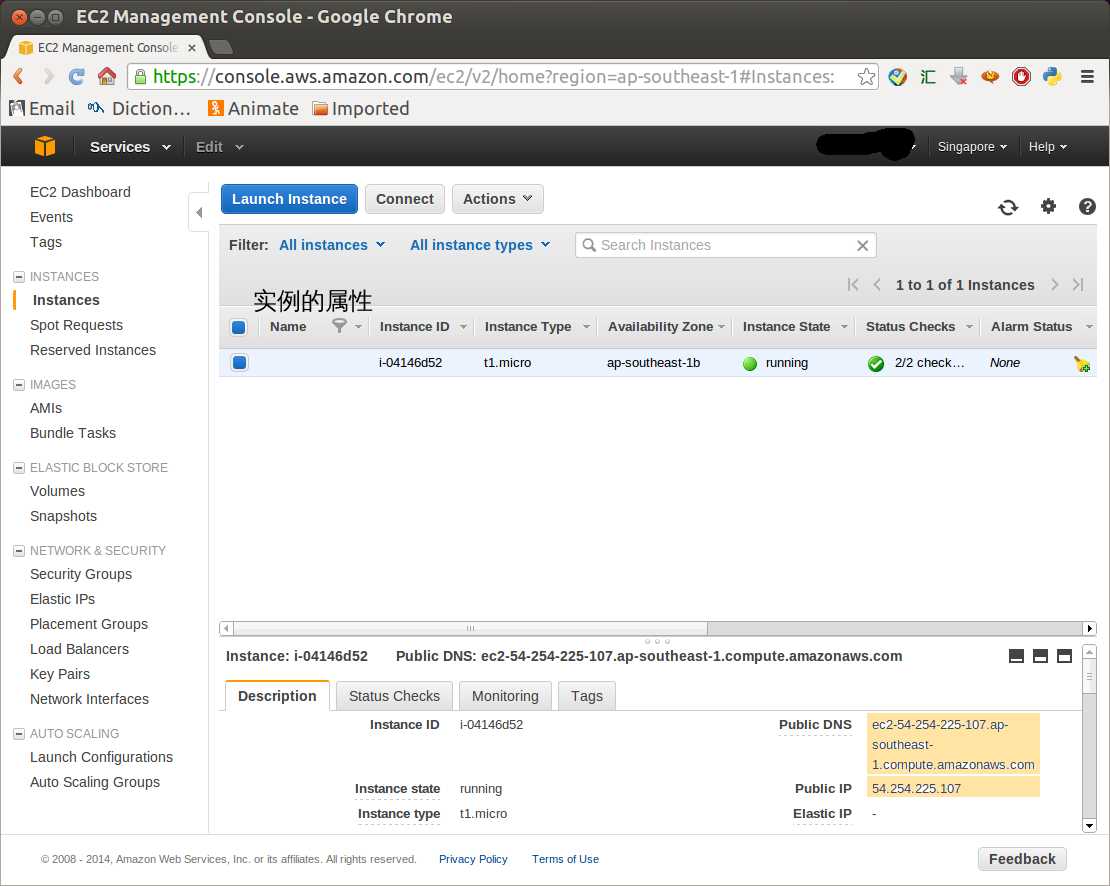The height and width of the screenshot is (886, 1110).
Task: Click the create alarm icon in row
Action: point(1082,364)
